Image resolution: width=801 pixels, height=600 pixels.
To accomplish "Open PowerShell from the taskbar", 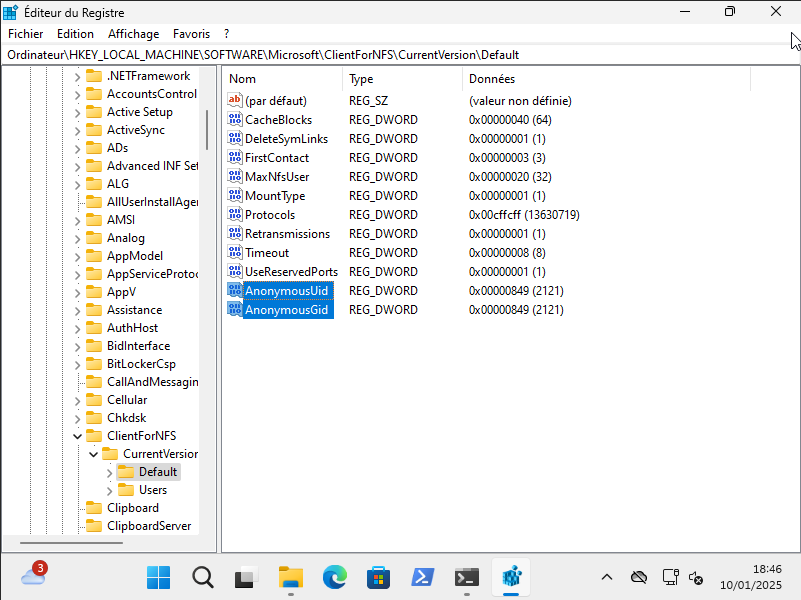I will pyautogui.click(x=422, y=578).
